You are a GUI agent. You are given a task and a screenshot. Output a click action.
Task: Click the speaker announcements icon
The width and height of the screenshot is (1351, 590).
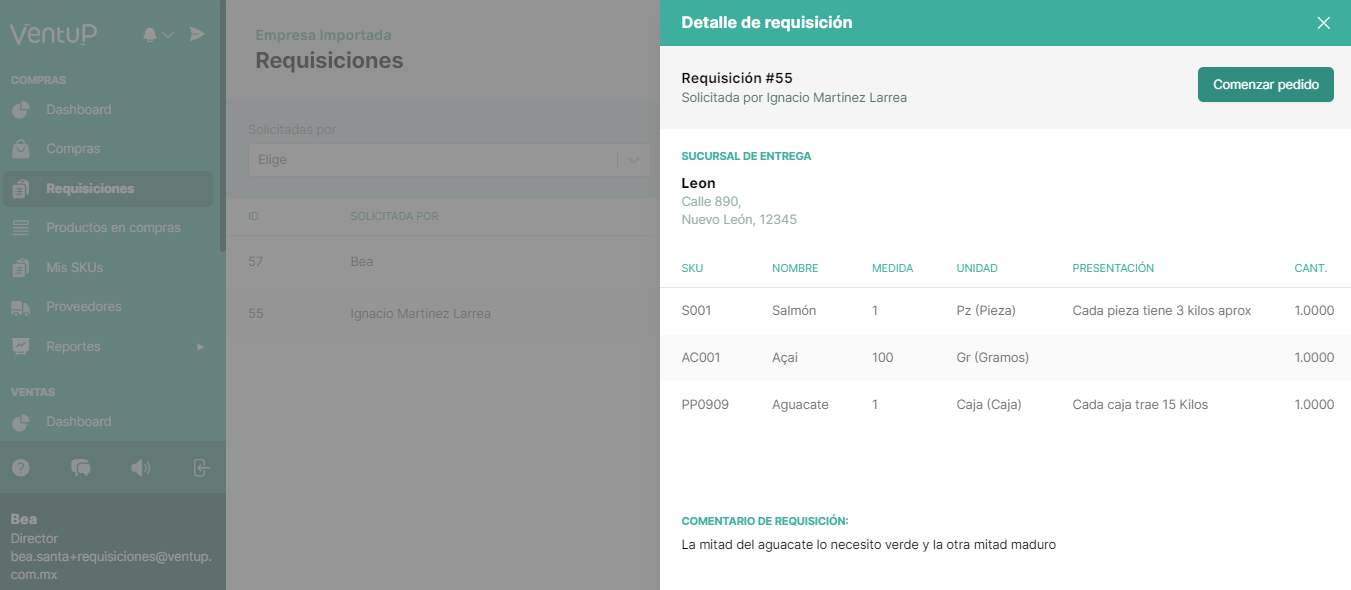[x=141, y=467]
